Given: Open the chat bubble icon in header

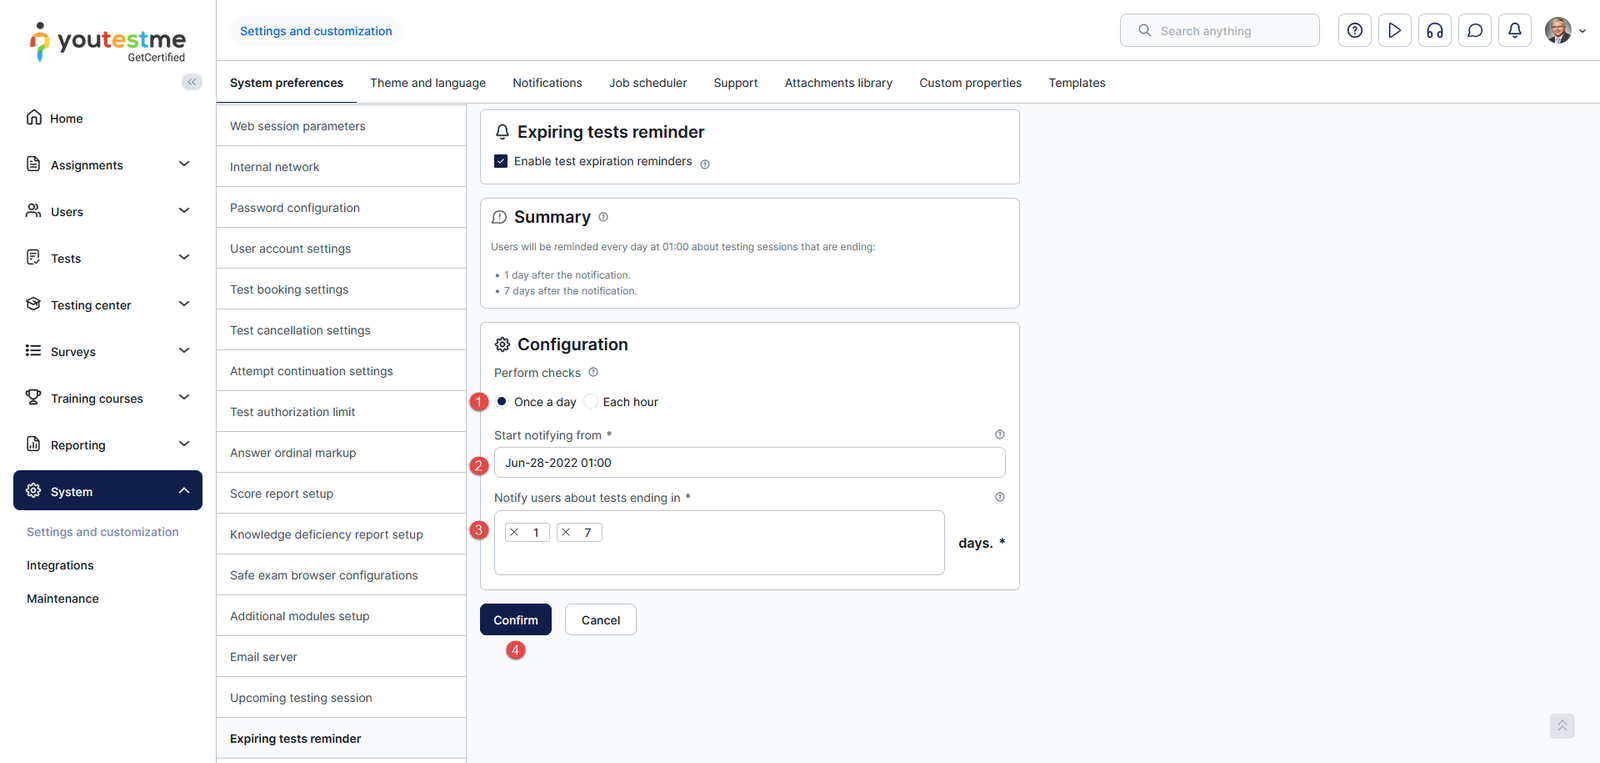Looking at the screenshot, I should coord(1474,31).
